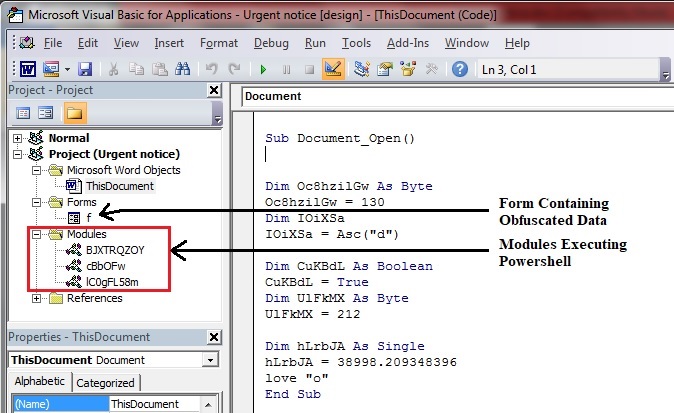Image resolution: width=674 pixels, height=413 pixels.
Task: Open the Debug menu
Action: pyautogui.click(x=270, y=43)
